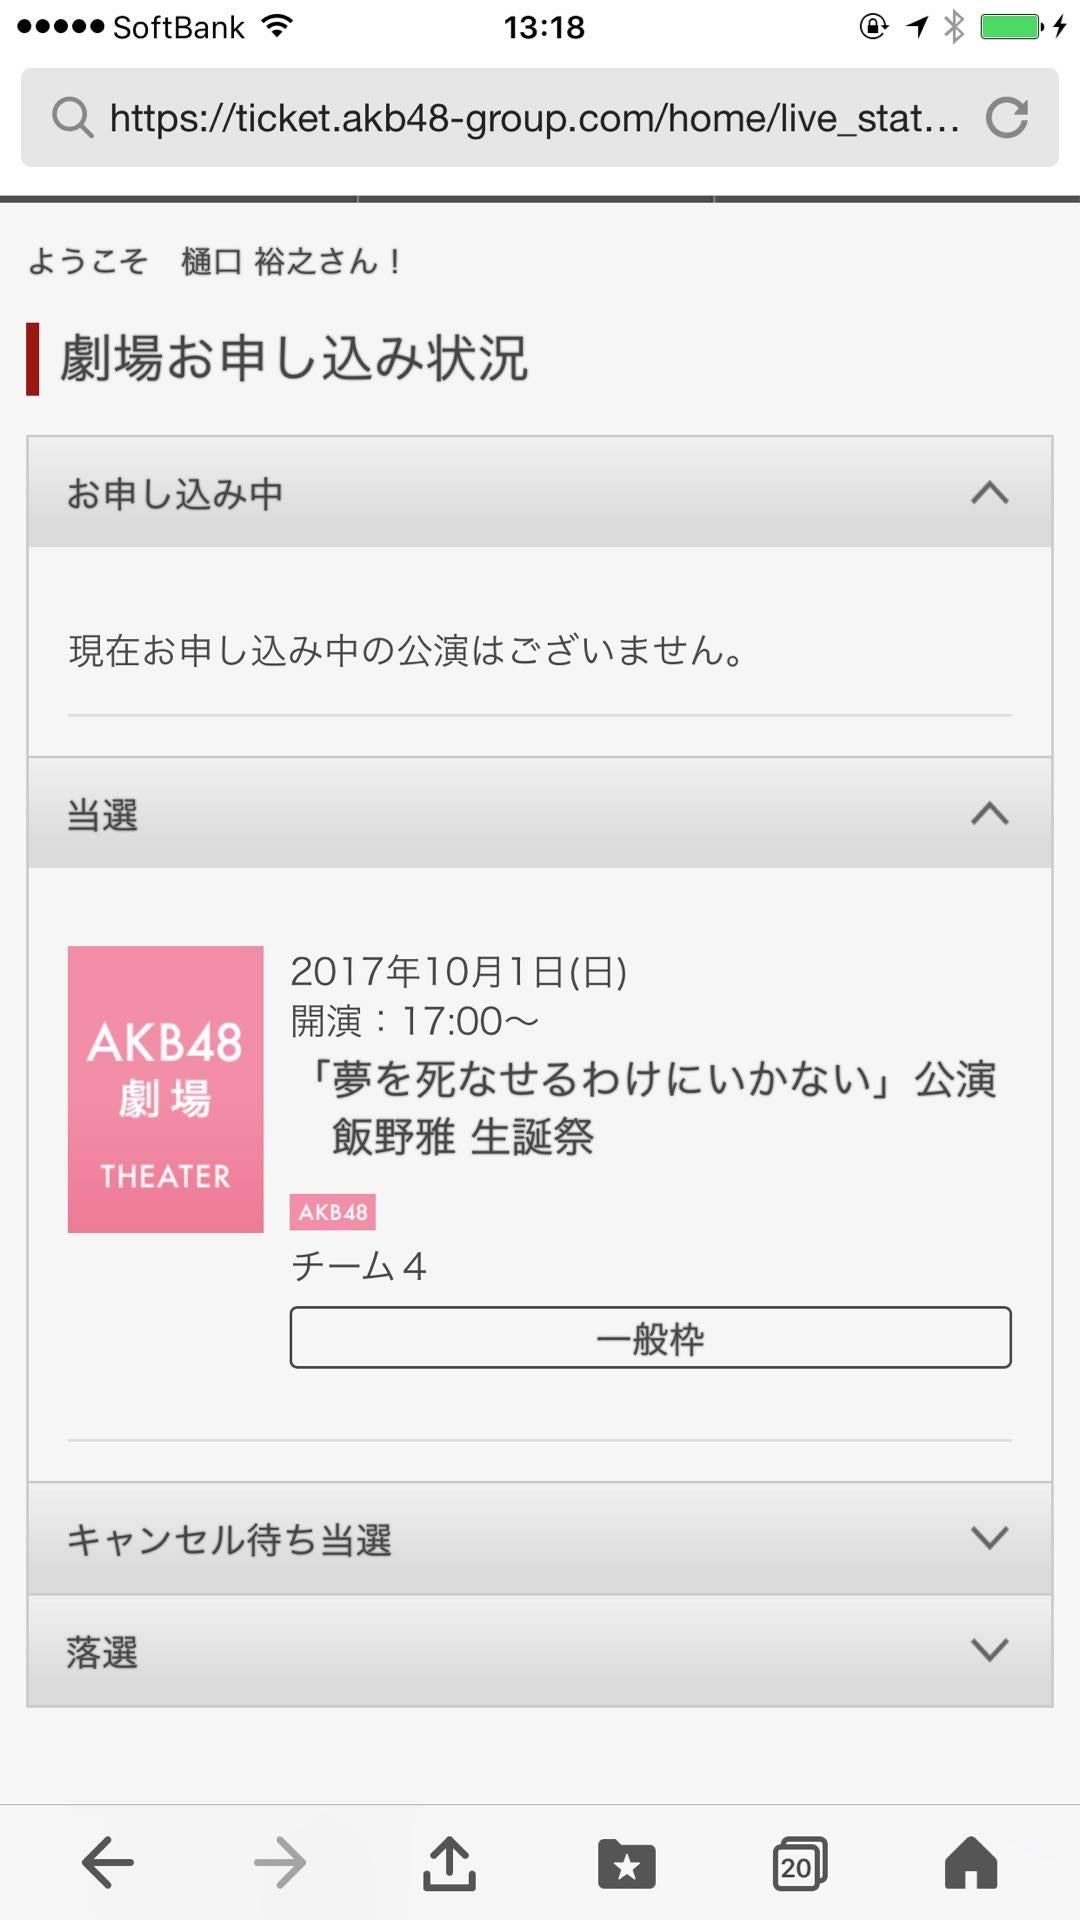Viewport: 1080px width, 1920px height.
Task: Expand the キャンセル待ち当選 section
Action: 989,1537
